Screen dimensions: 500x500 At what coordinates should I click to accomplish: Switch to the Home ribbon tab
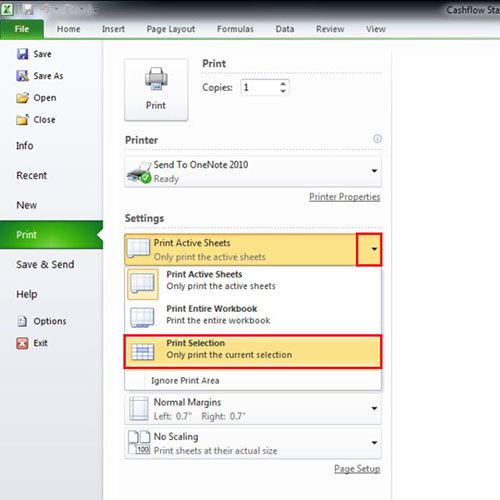68,29
